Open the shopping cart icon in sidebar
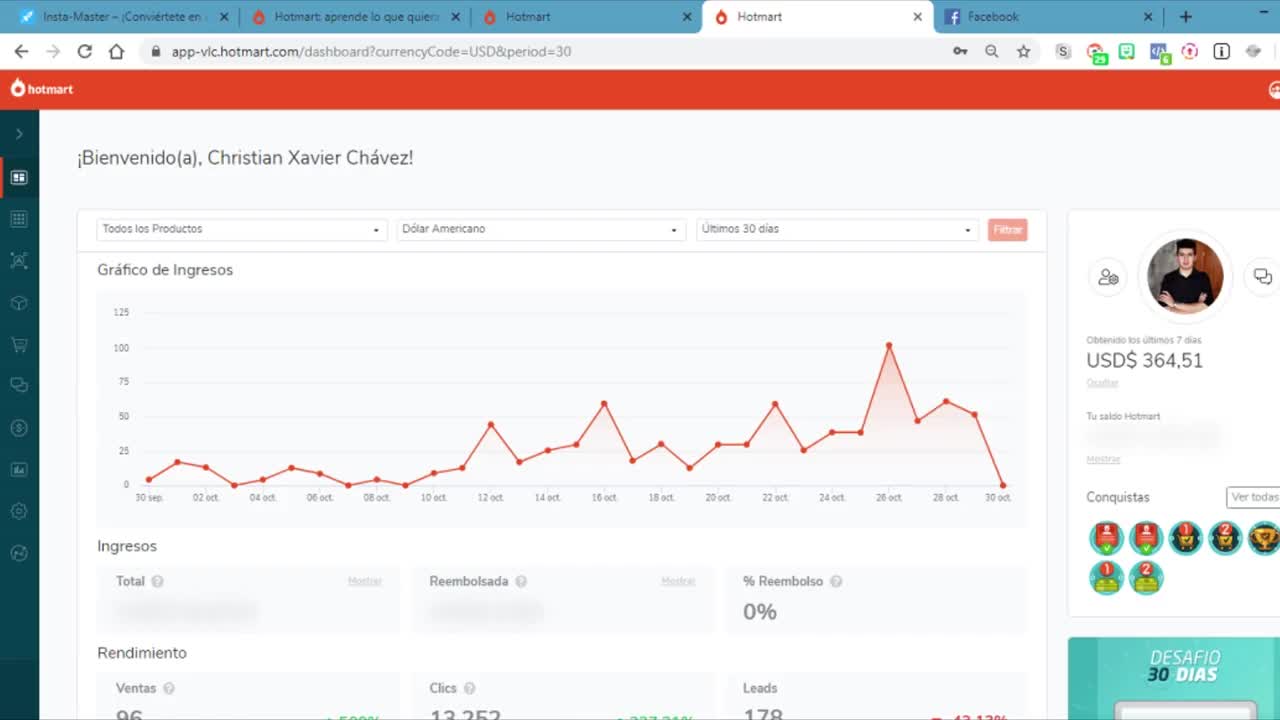The image size is (1280, 720). click(x=19, y=344)
